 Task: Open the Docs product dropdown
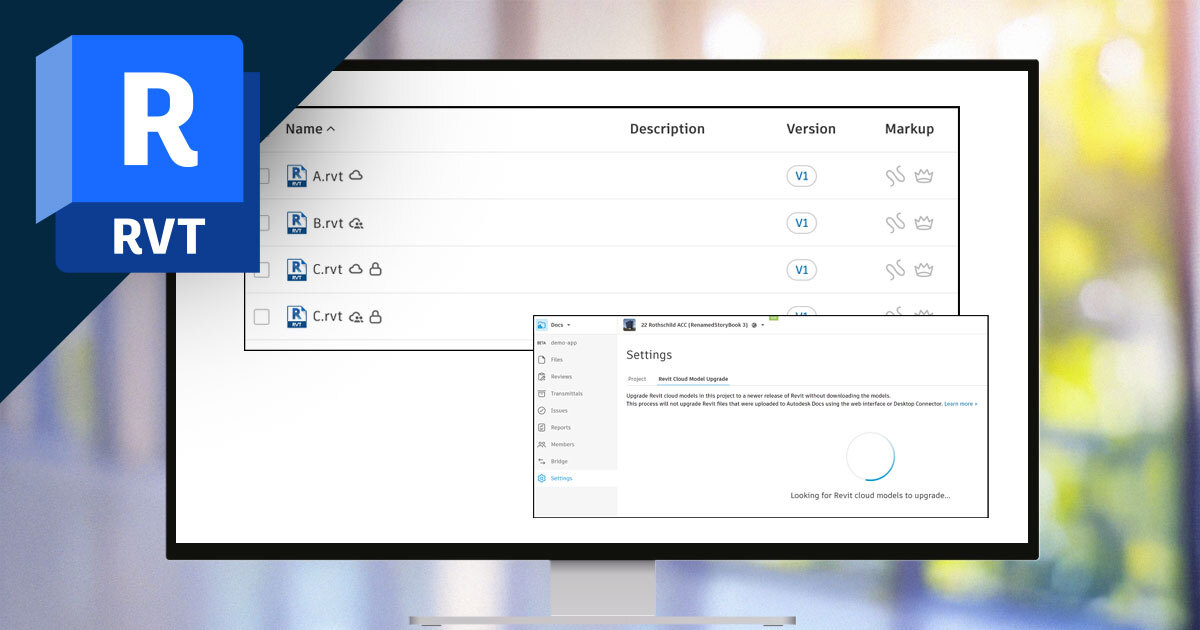(560, 325)
